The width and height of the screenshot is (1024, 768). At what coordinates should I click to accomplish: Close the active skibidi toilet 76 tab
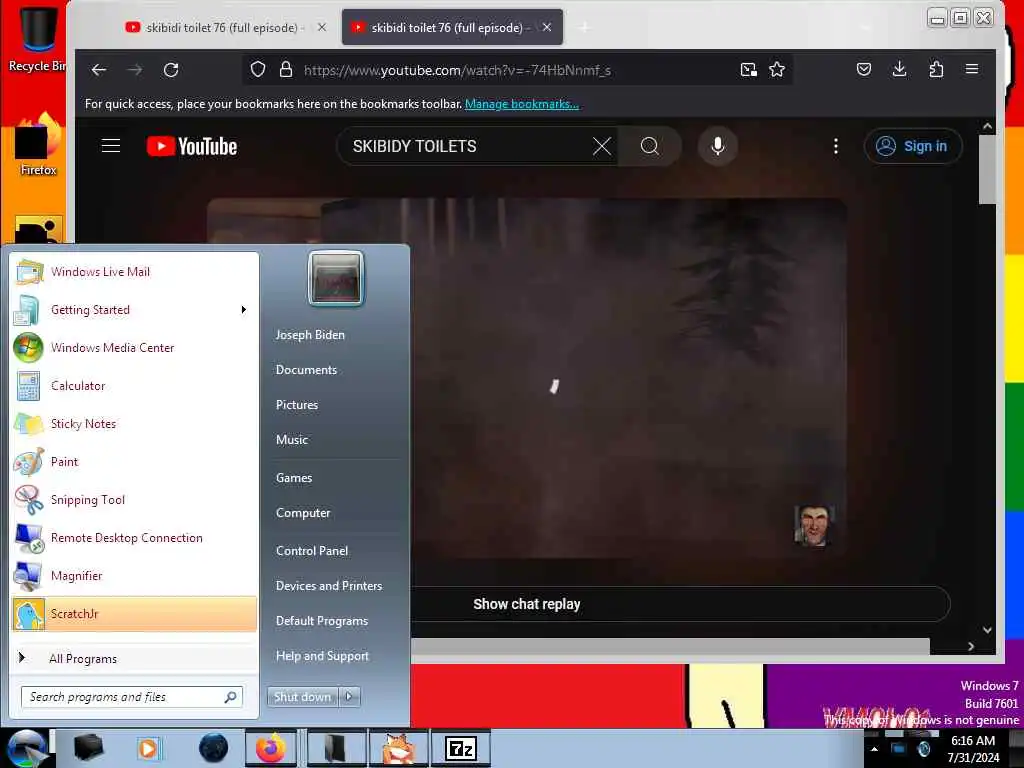tap(547, 27)
